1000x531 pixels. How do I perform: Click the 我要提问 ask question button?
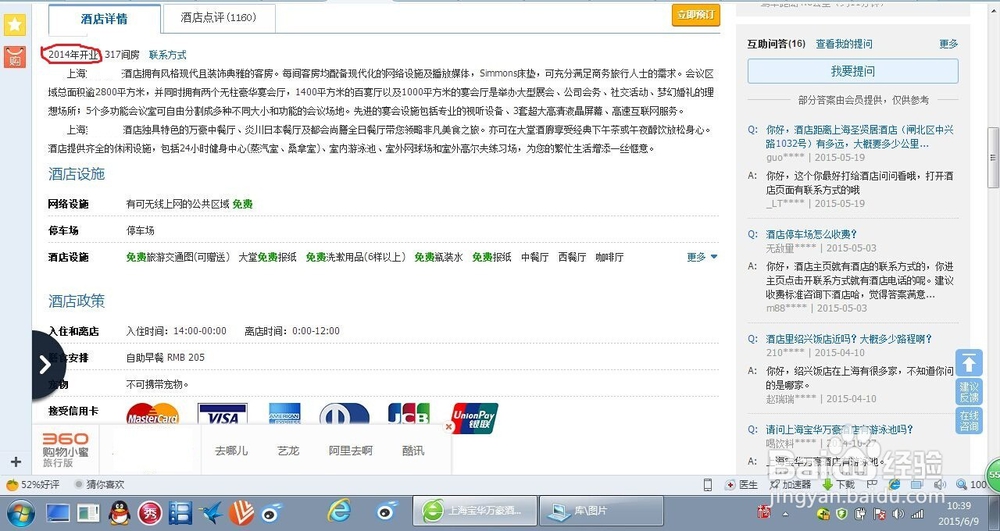coord(853,71)
